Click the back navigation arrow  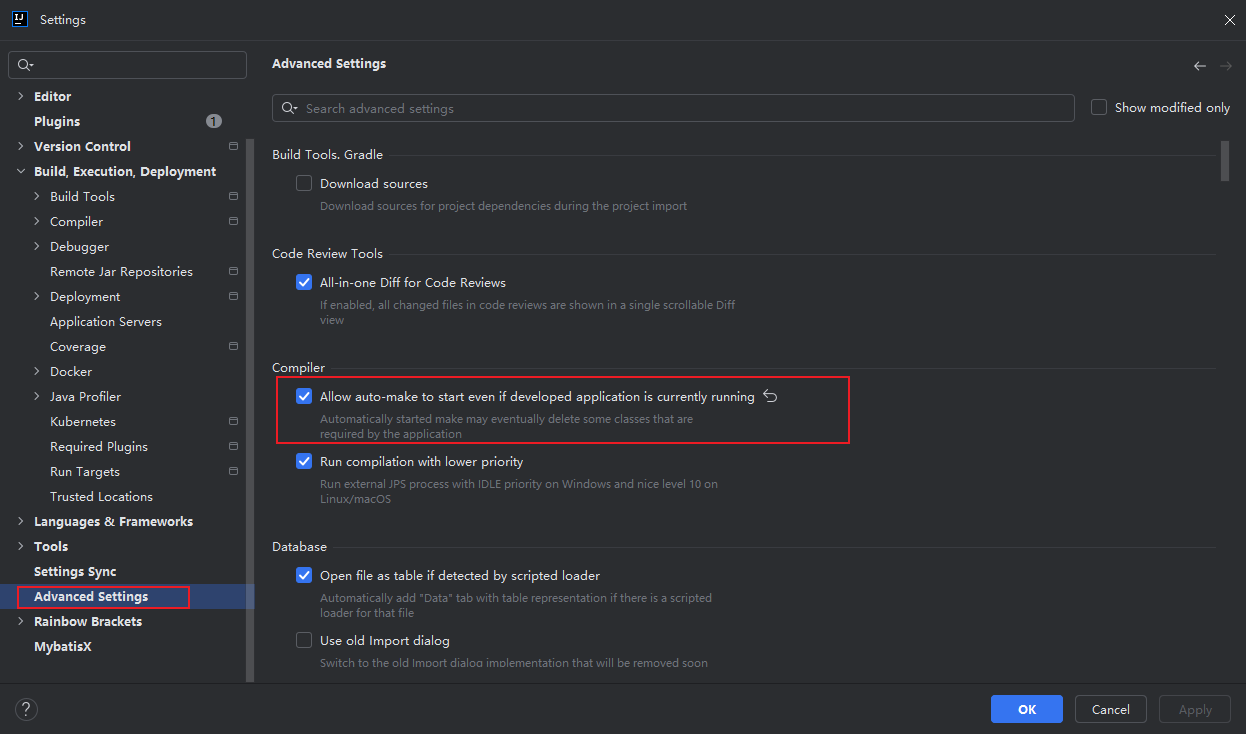(x=1200, y=66)
